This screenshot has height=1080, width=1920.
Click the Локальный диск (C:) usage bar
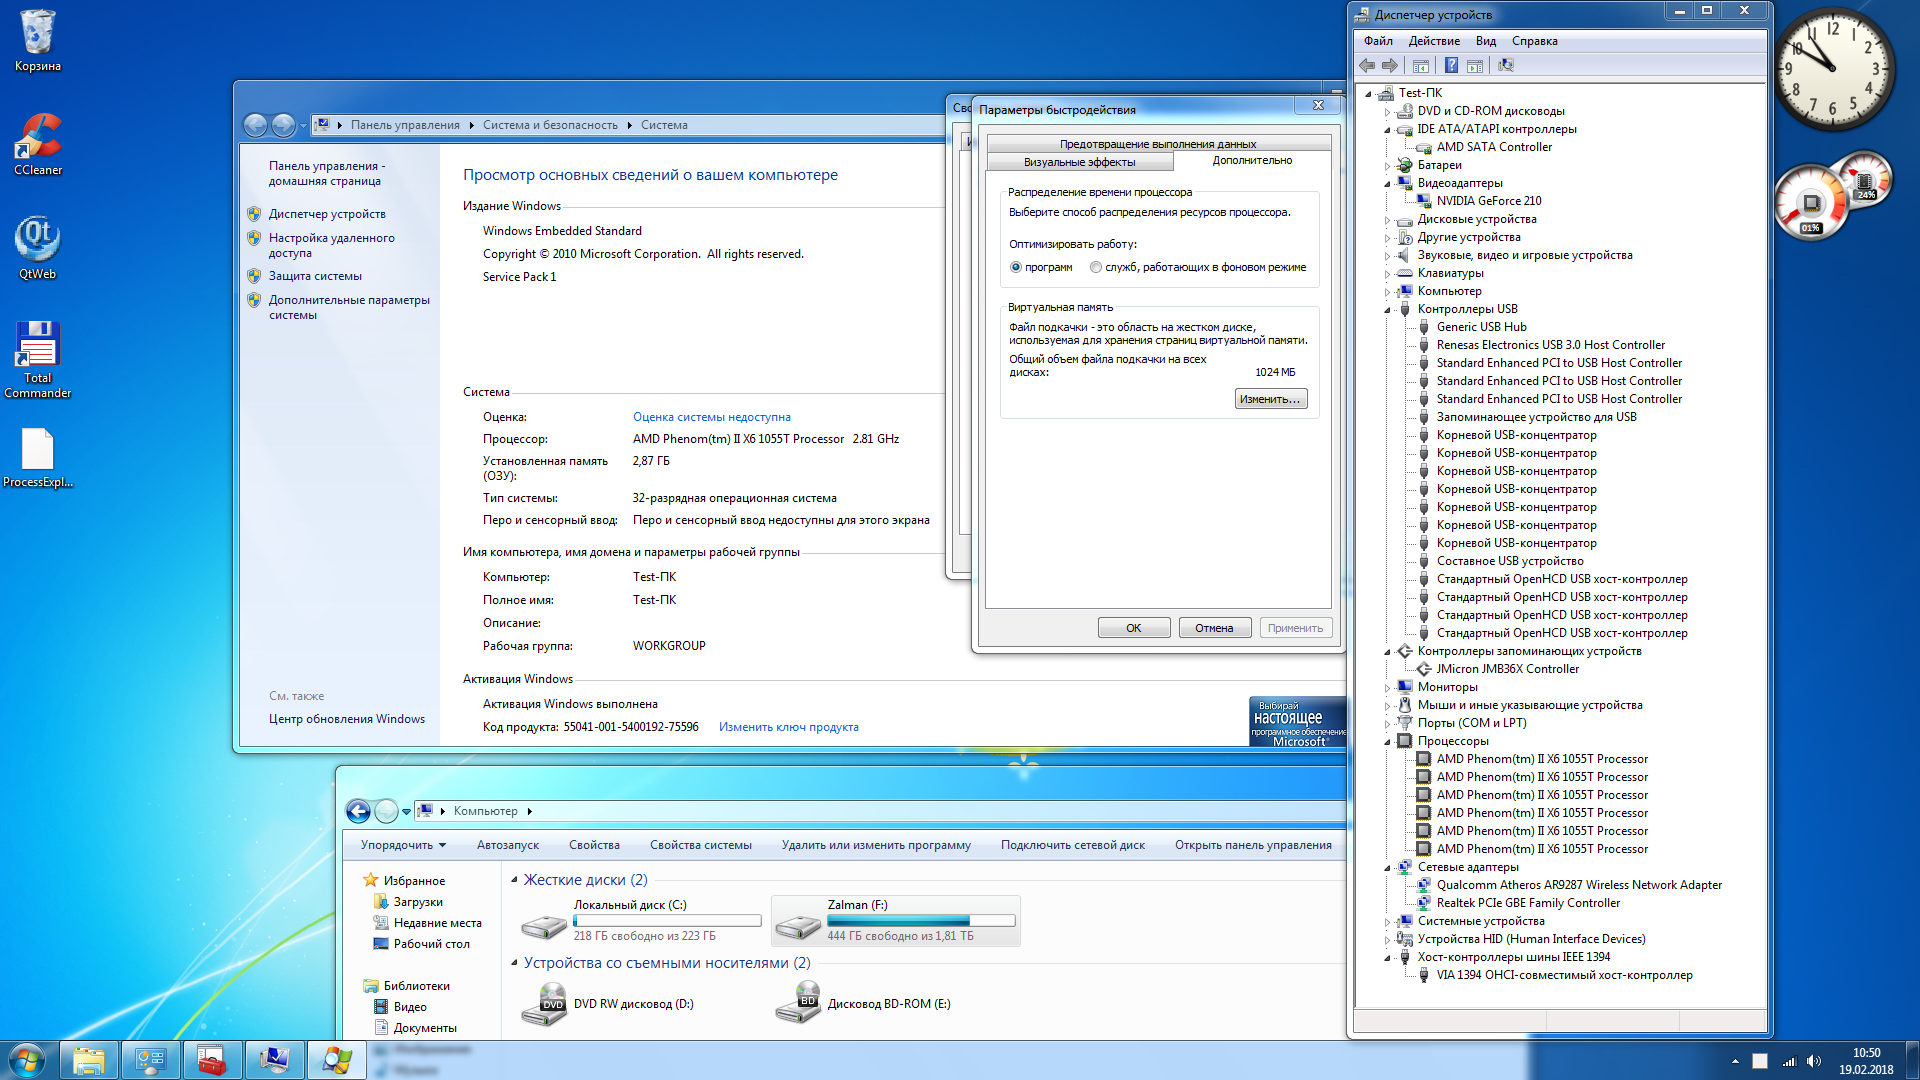pos(667,921)
